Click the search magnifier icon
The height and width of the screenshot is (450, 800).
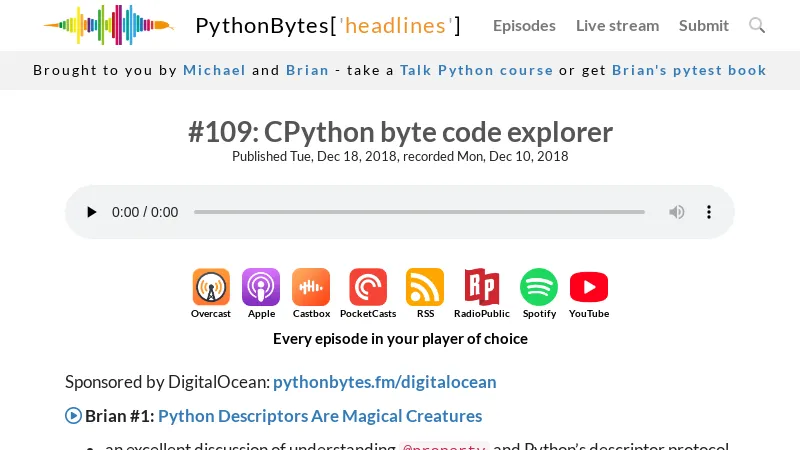coord(757,26)
